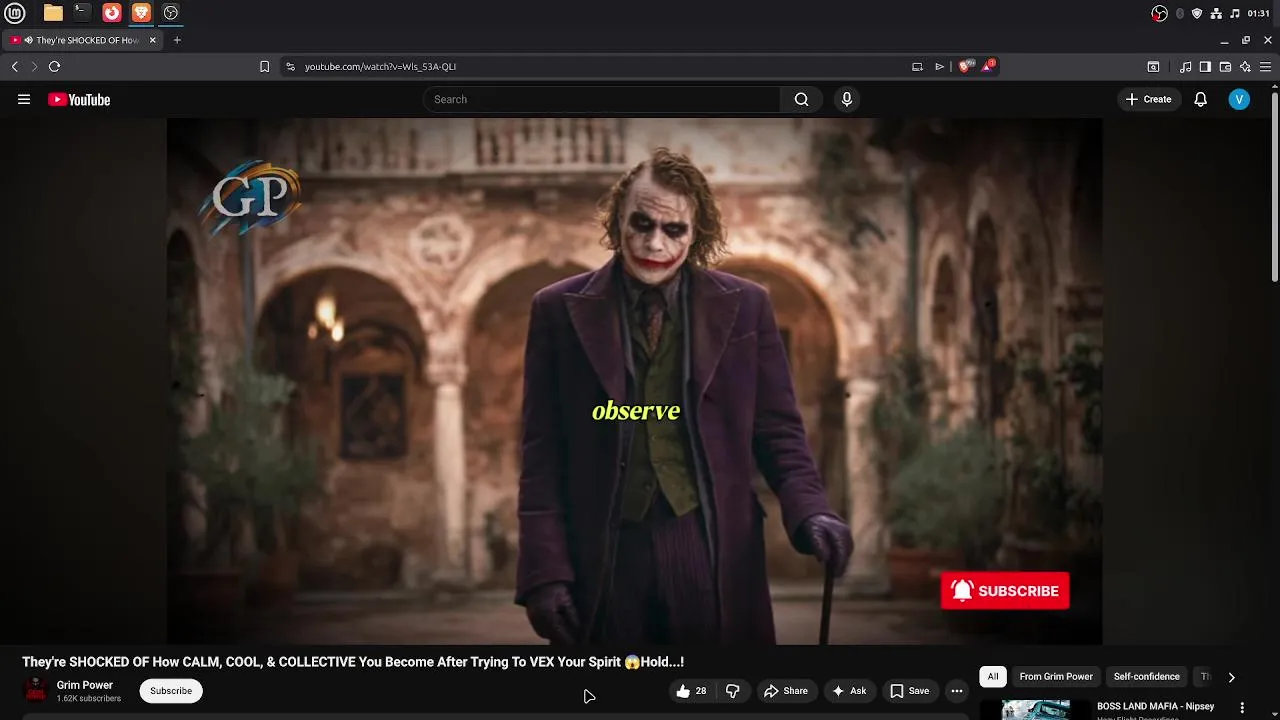Open BOSS LAND MAFIA - Nipsey video
The height and width of the screenshot is (720, 1280).
[x=1155, y=706]
